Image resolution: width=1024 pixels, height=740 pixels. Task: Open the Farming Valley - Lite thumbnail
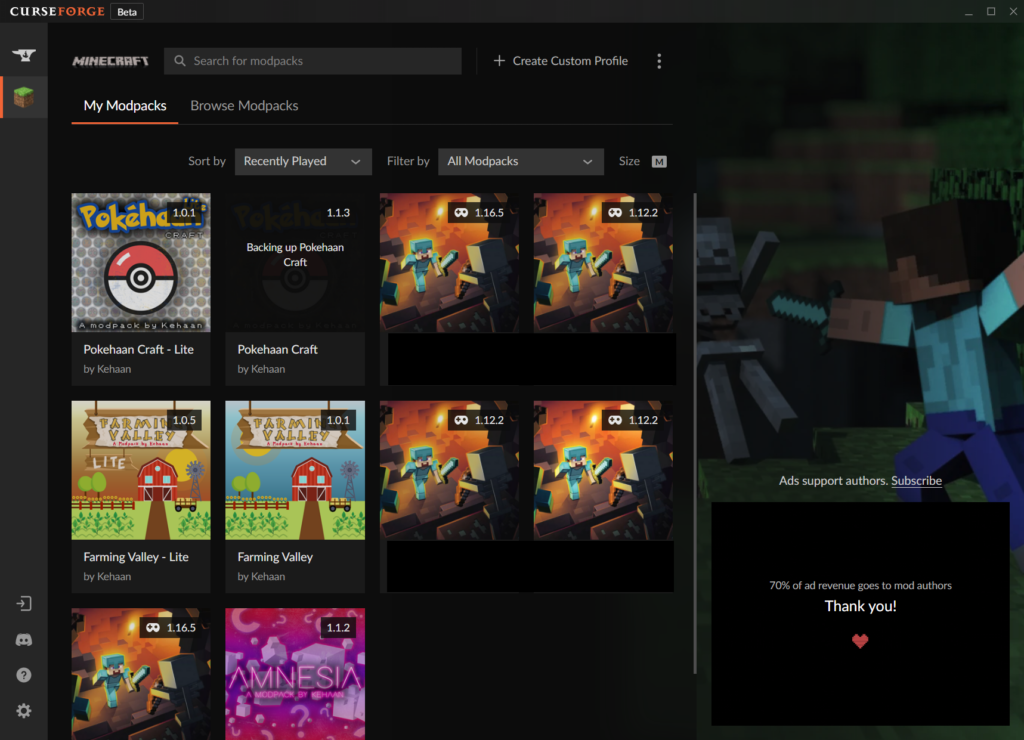[x=141, y=470]
